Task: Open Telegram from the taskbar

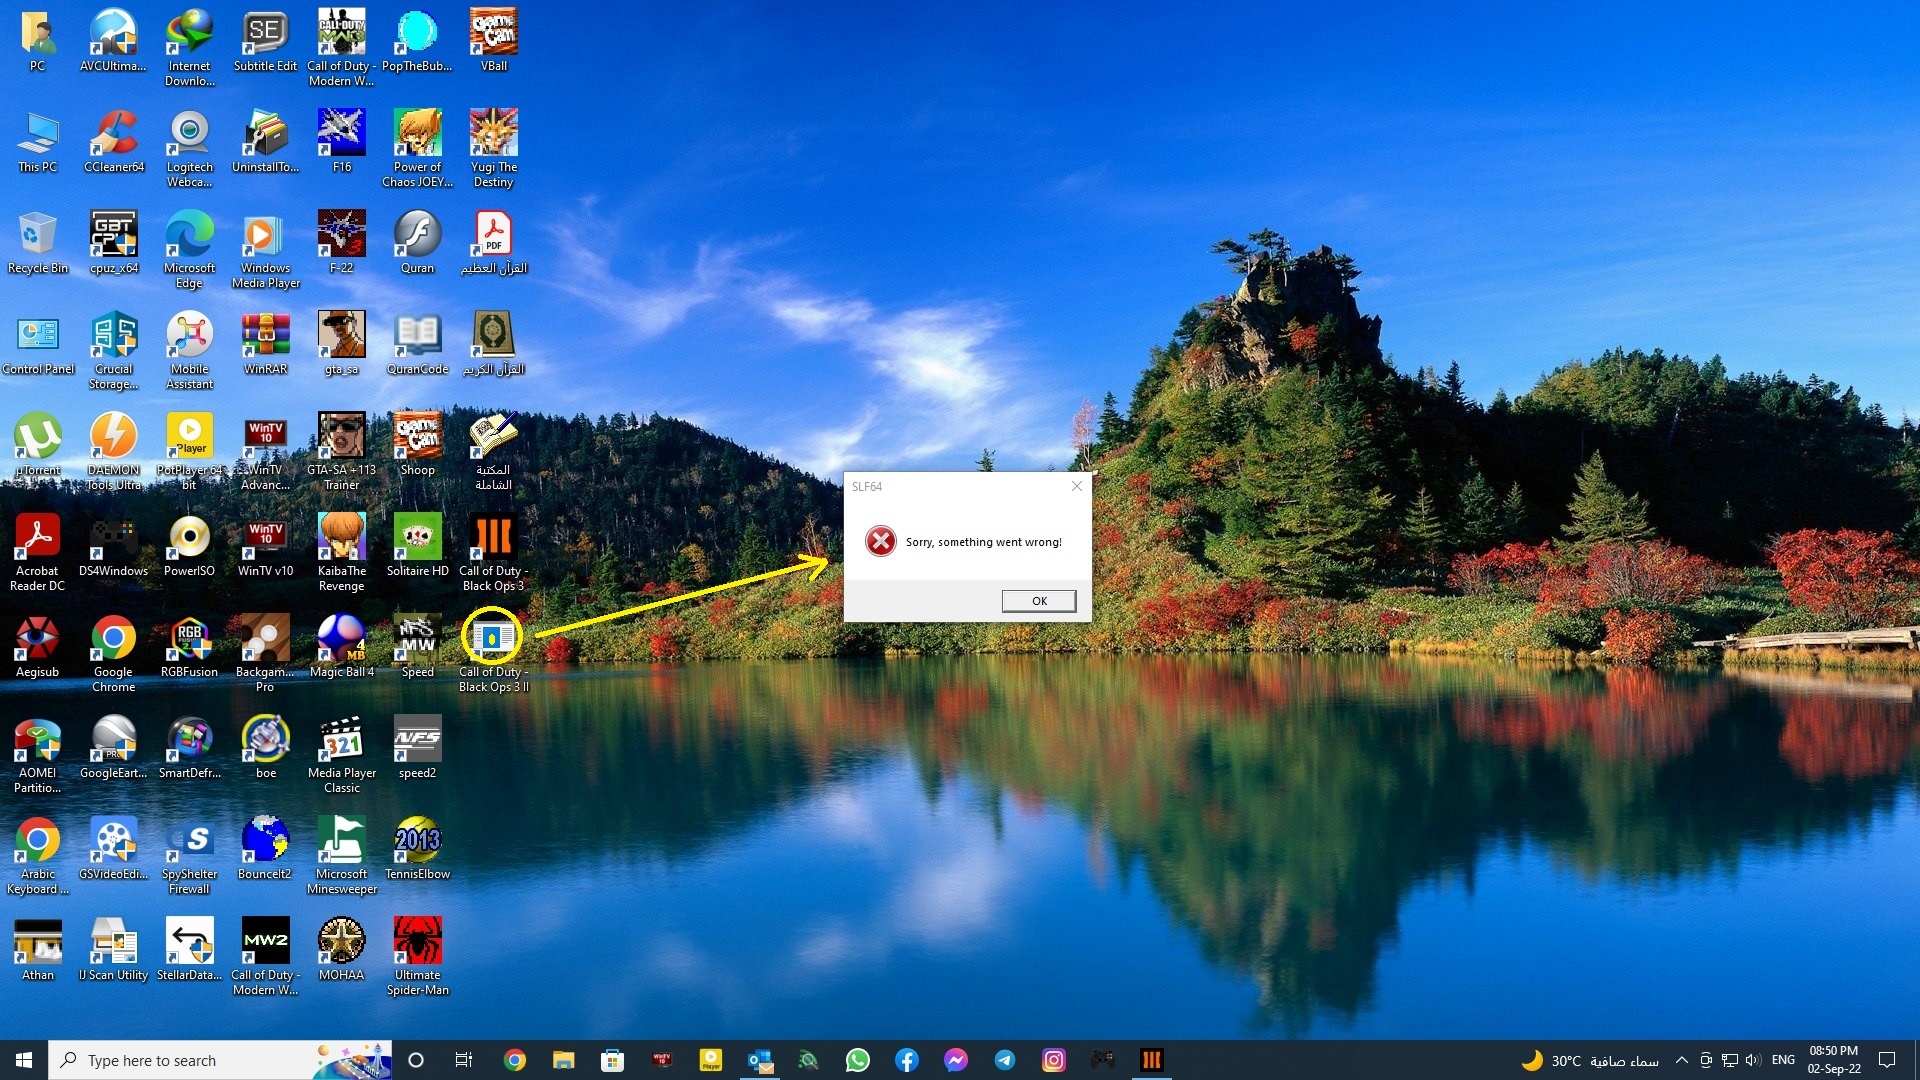Action: 1005,1060
